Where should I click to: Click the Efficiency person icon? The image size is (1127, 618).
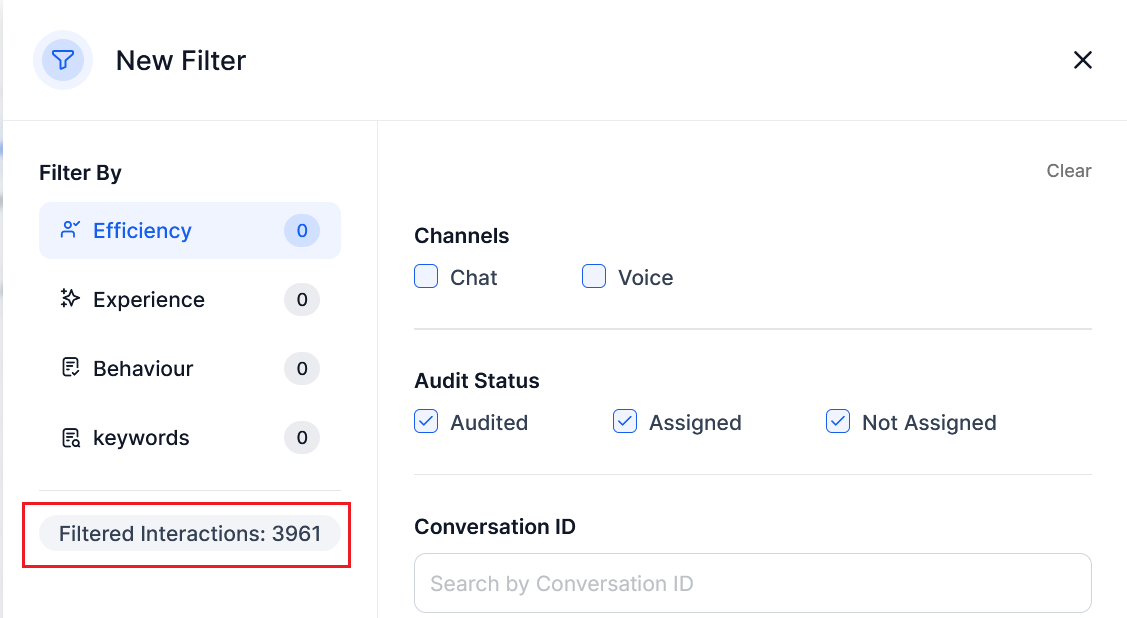(70, 230)
